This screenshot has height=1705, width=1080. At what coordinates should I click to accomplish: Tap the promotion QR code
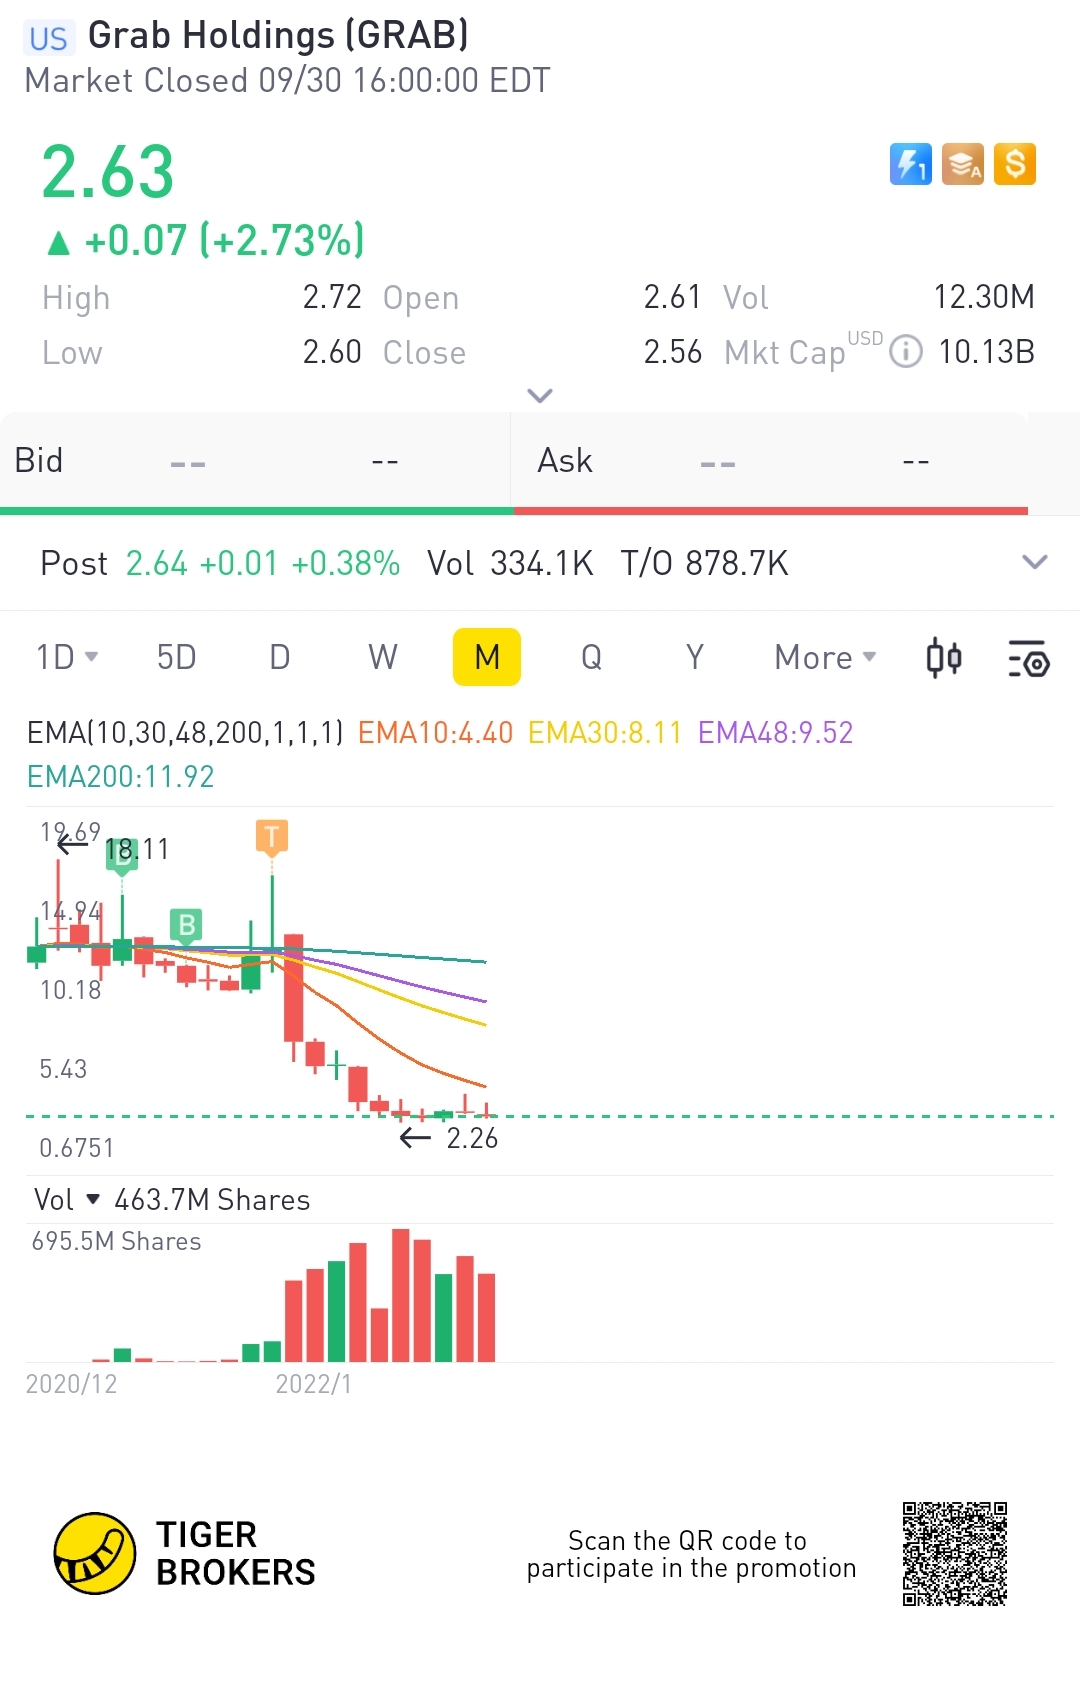[954, 1553]
